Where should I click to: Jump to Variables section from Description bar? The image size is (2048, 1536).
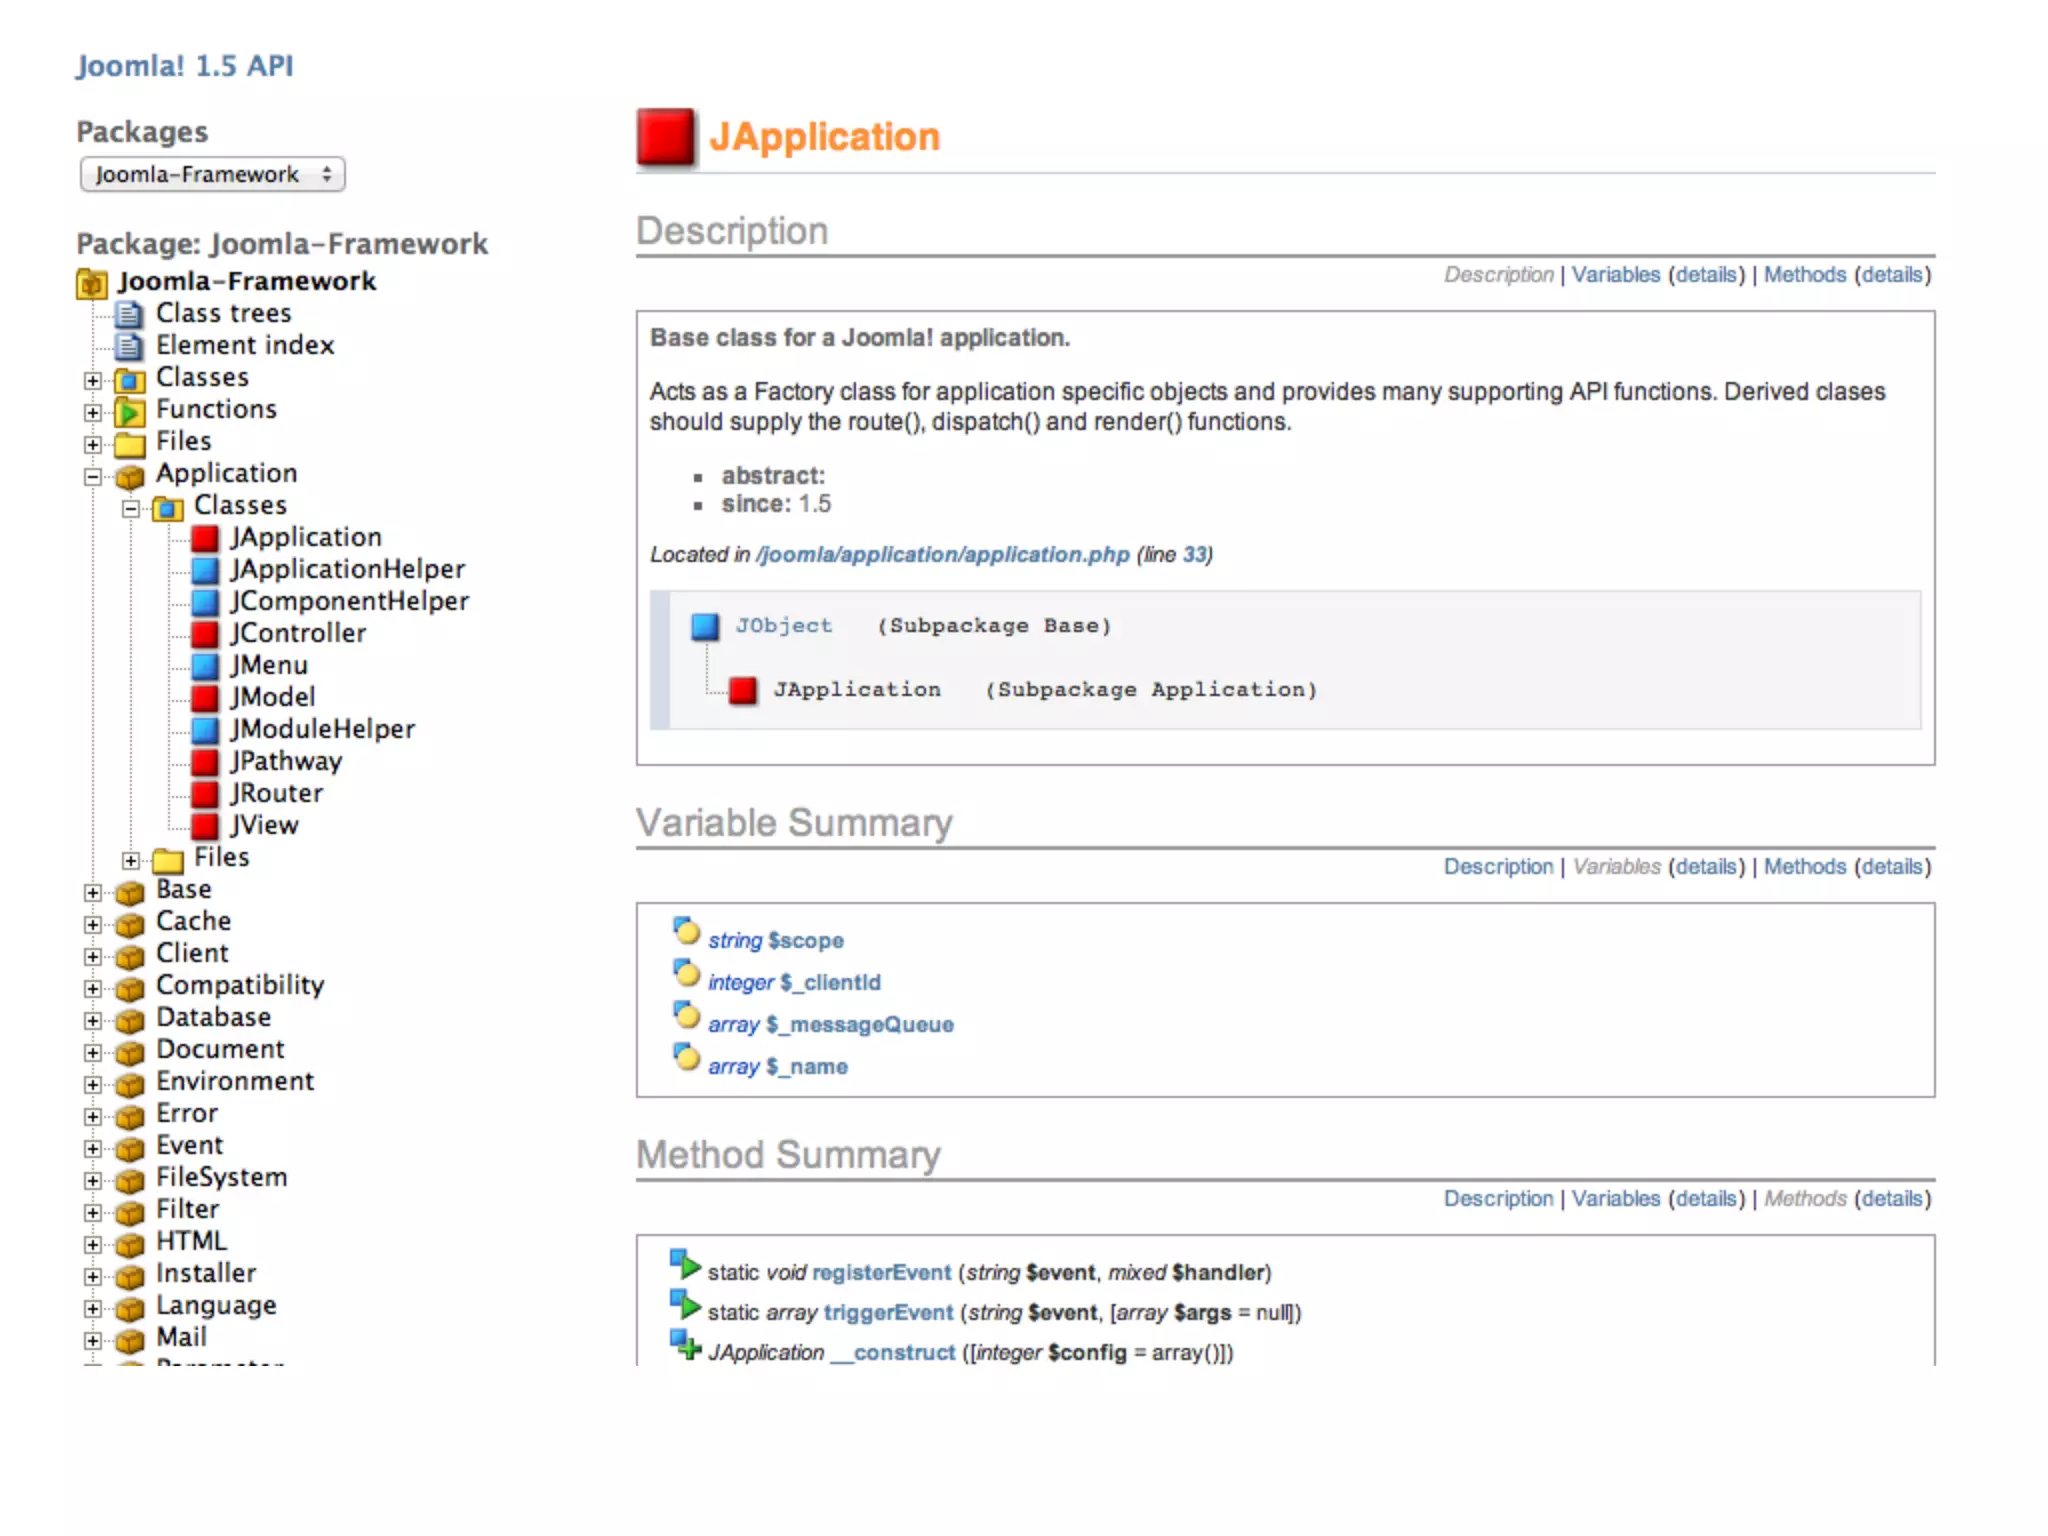1615,275
